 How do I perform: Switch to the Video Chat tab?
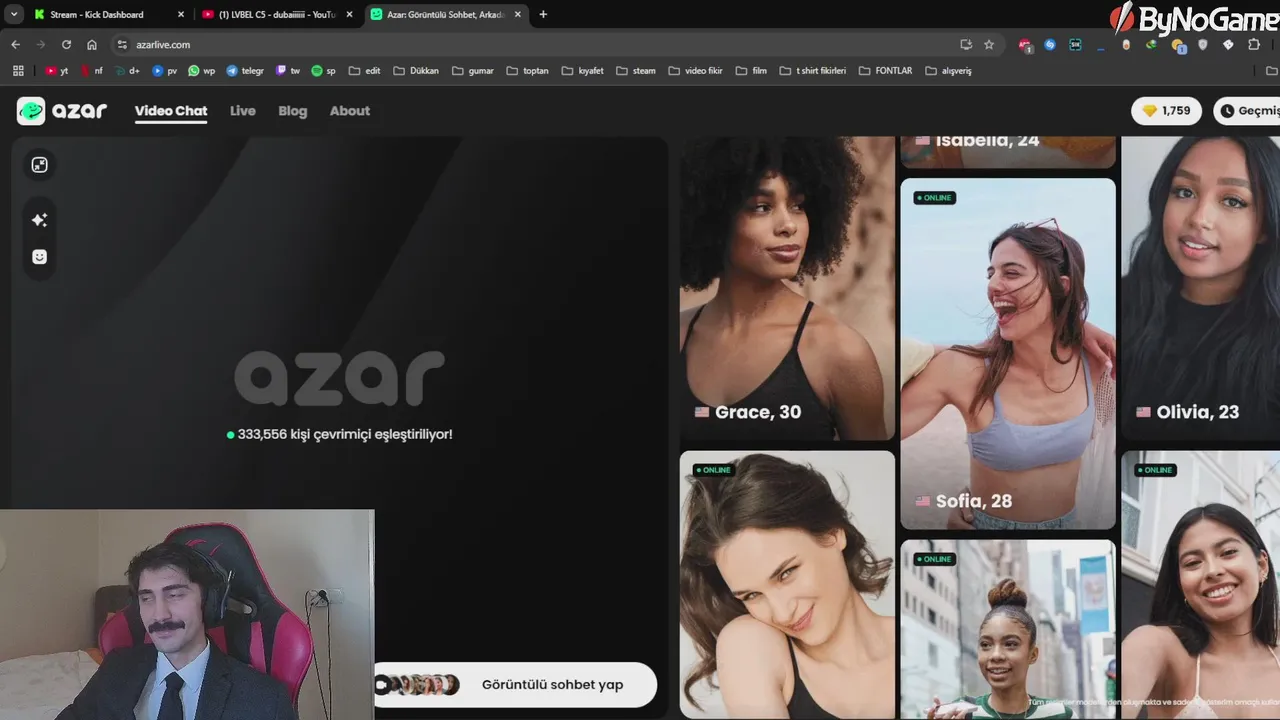(171, 111)
